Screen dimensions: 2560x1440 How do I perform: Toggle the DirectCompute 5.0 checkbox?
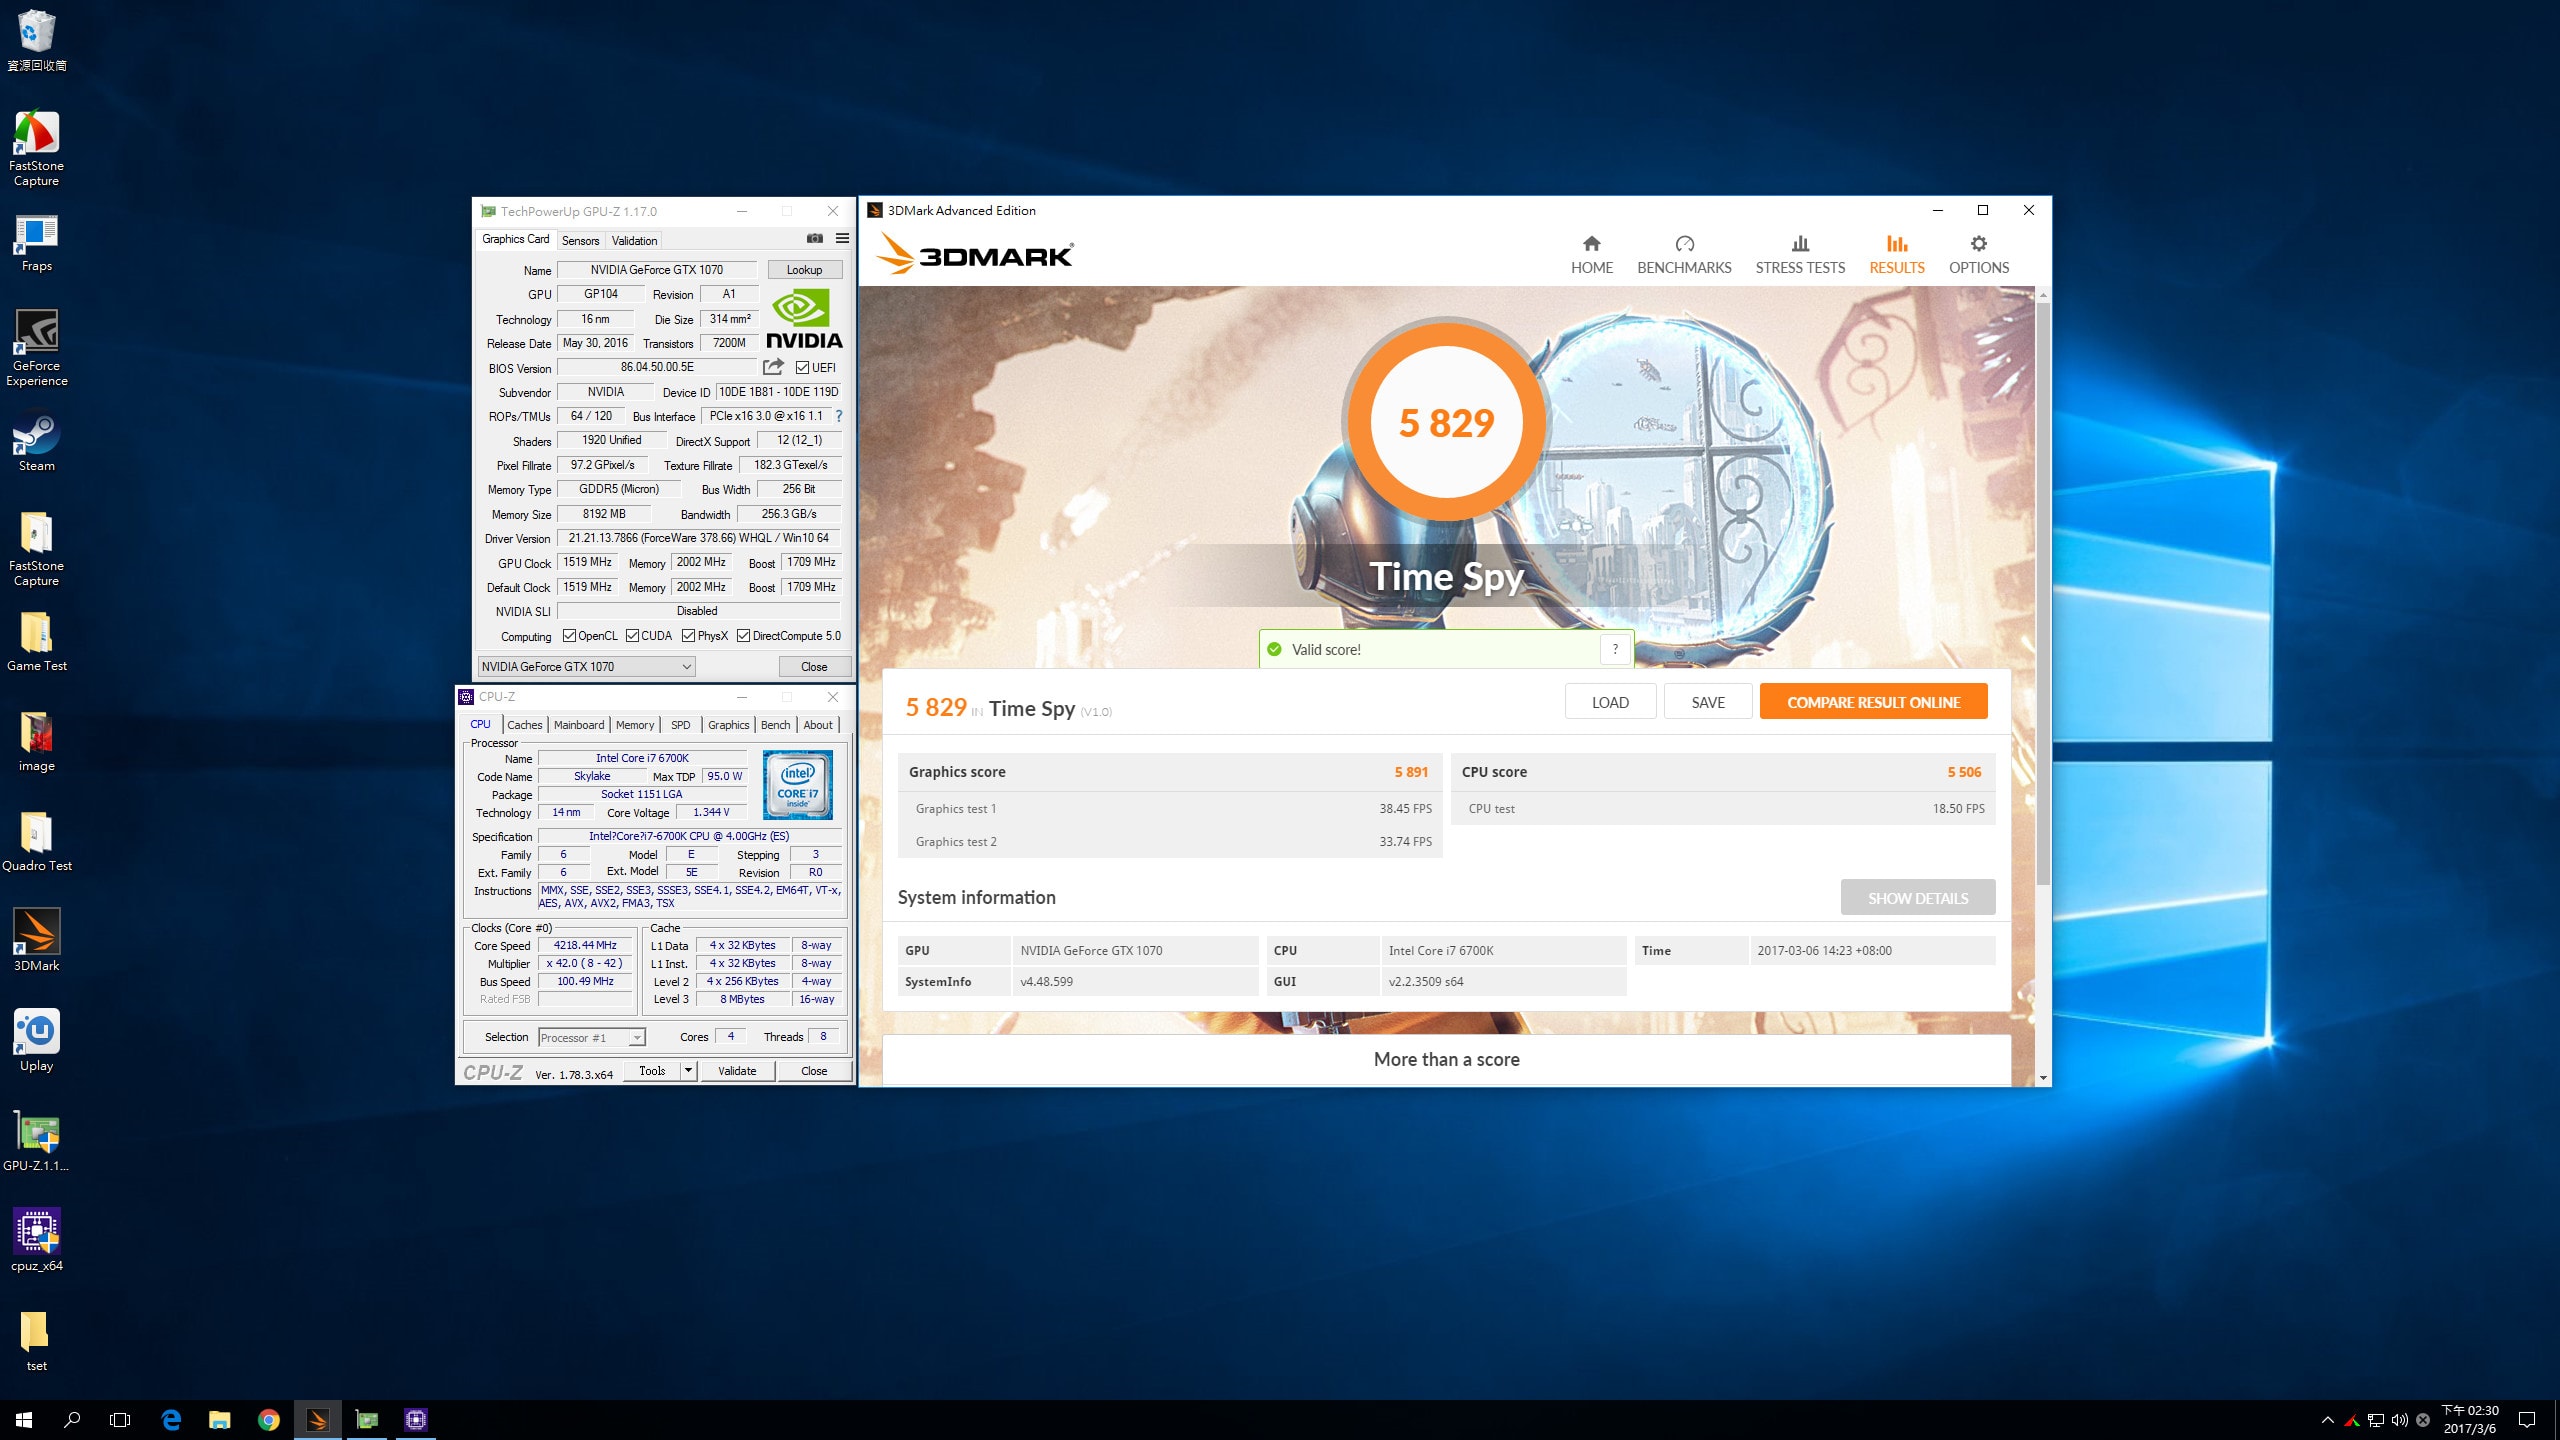coord(743,636)
